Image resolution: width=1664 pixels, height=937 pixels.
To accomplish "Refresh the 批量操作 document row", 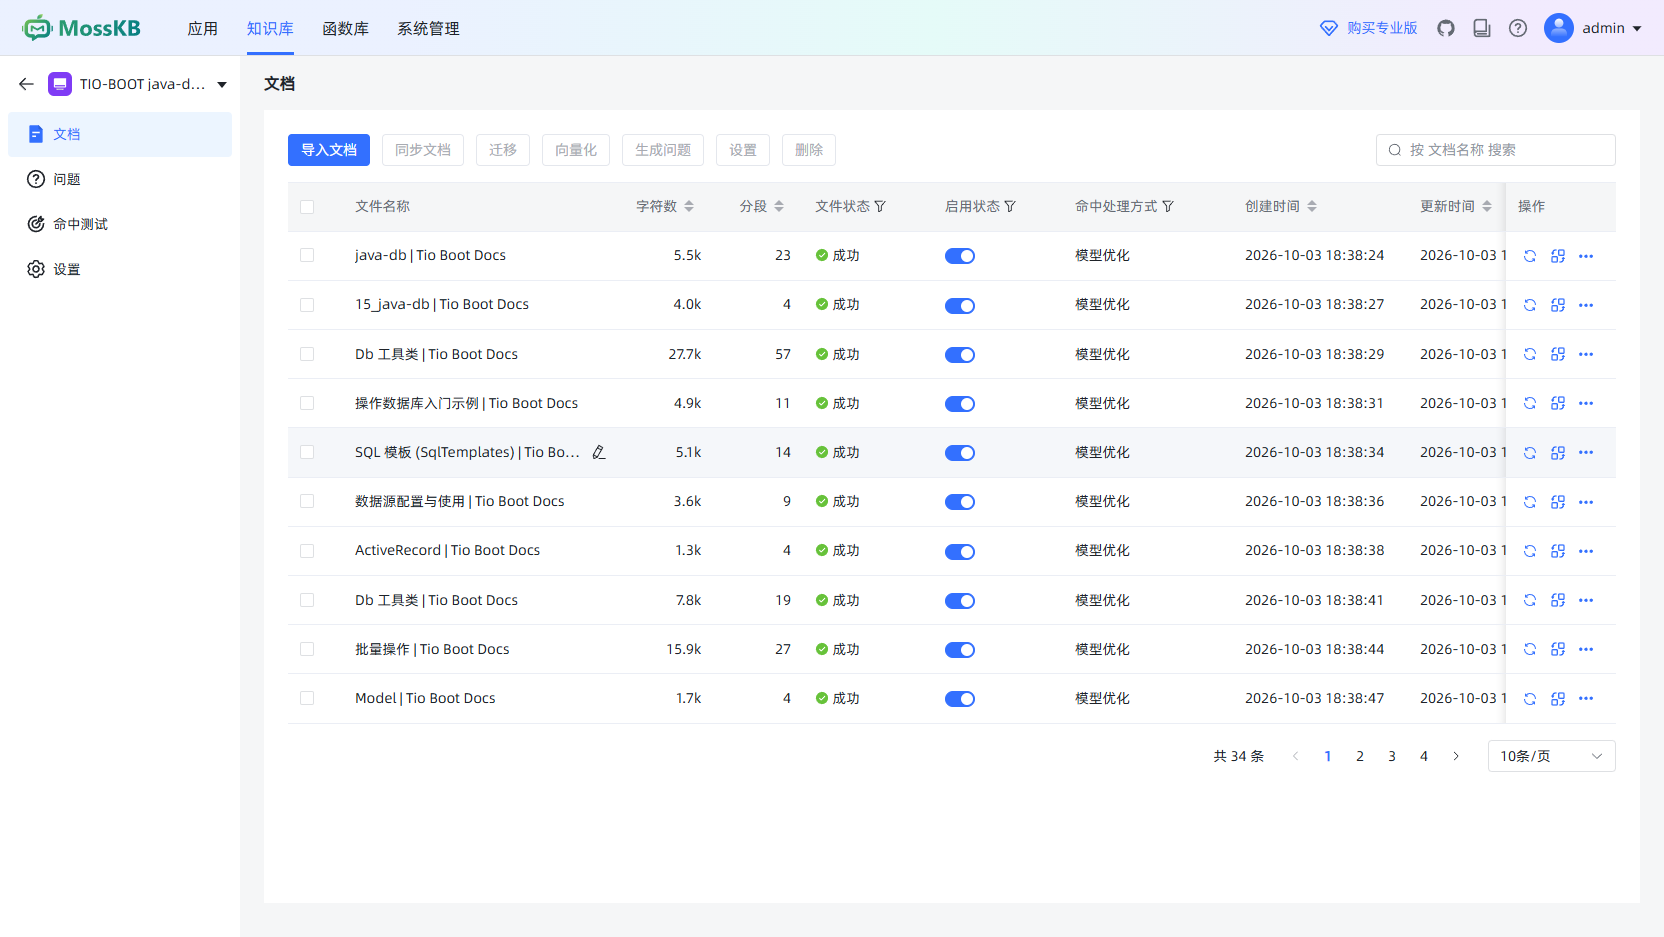I will (1530, 649).
